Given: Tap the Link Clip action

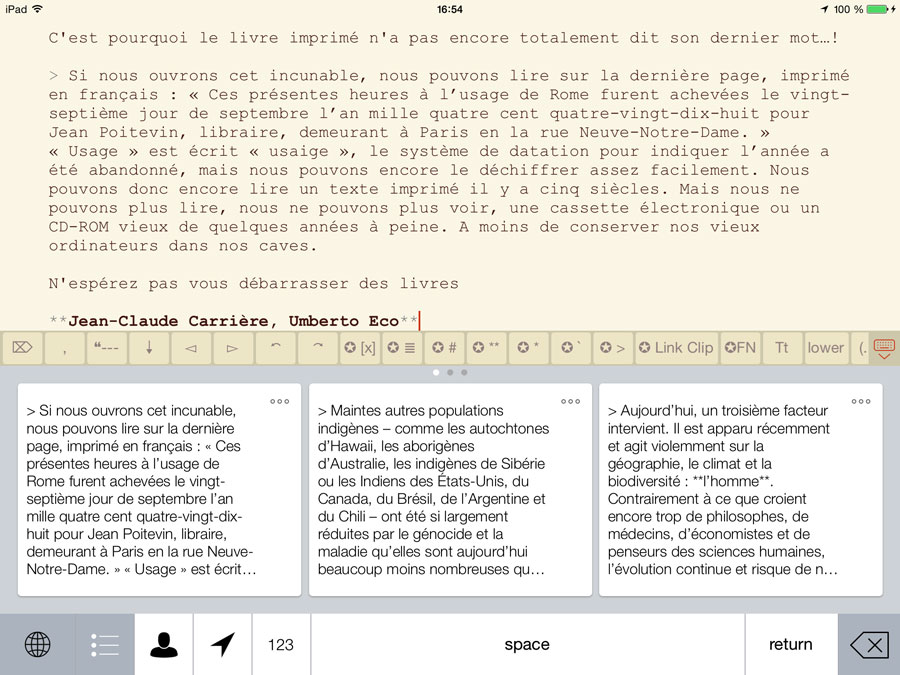Looking at the screenshot, I should coord(676,348).
